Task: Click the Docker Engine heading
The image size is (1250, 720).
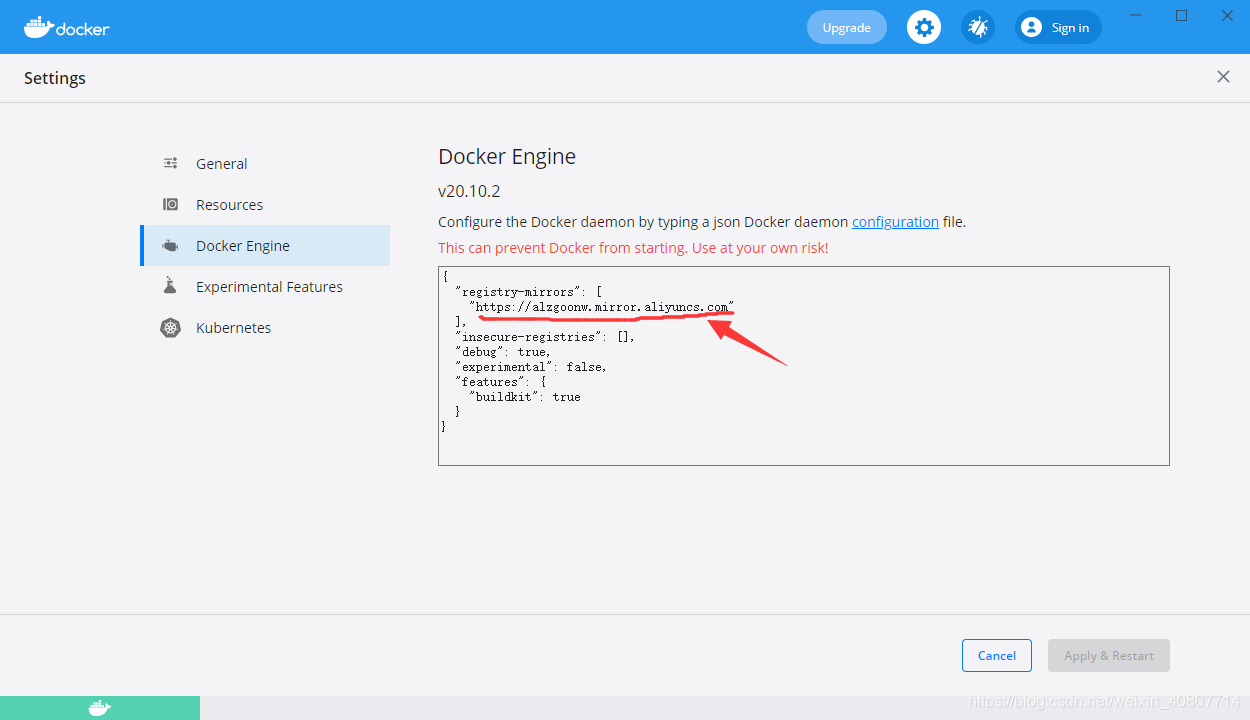Action: pos(507,156)
